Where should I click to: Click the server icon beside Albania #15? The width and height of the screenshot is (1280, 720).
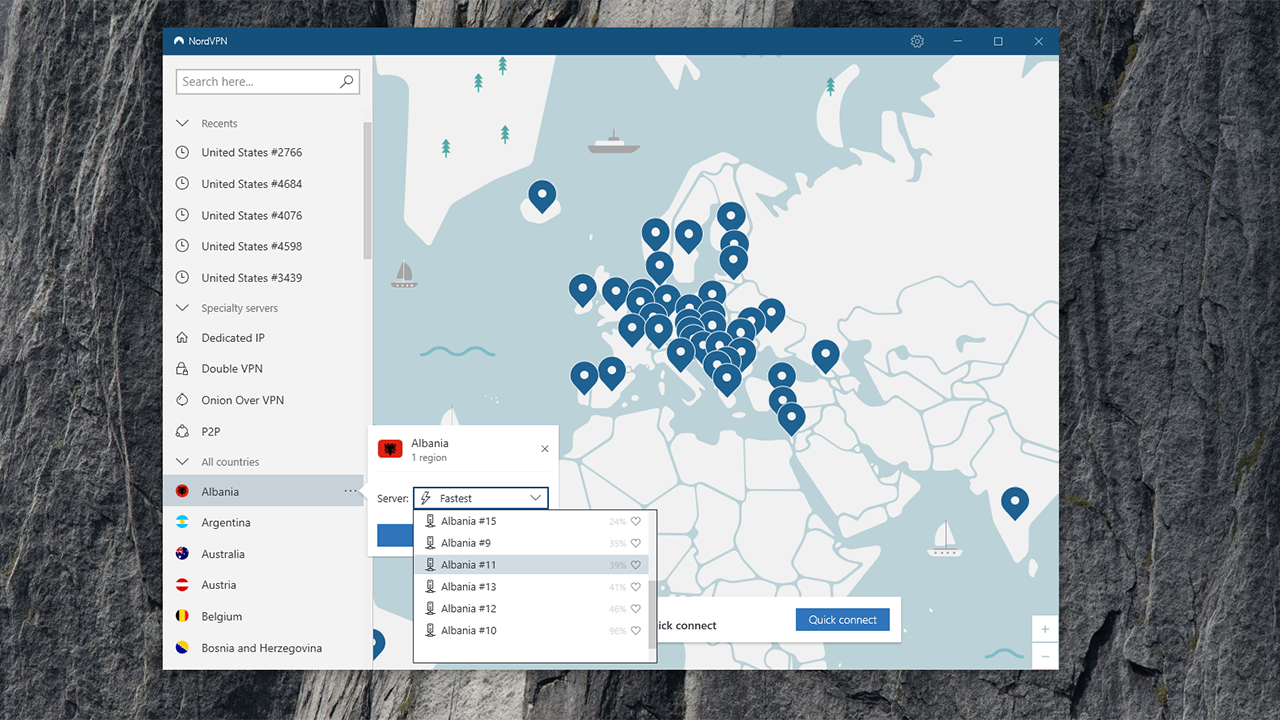click(x=430, y=521)
